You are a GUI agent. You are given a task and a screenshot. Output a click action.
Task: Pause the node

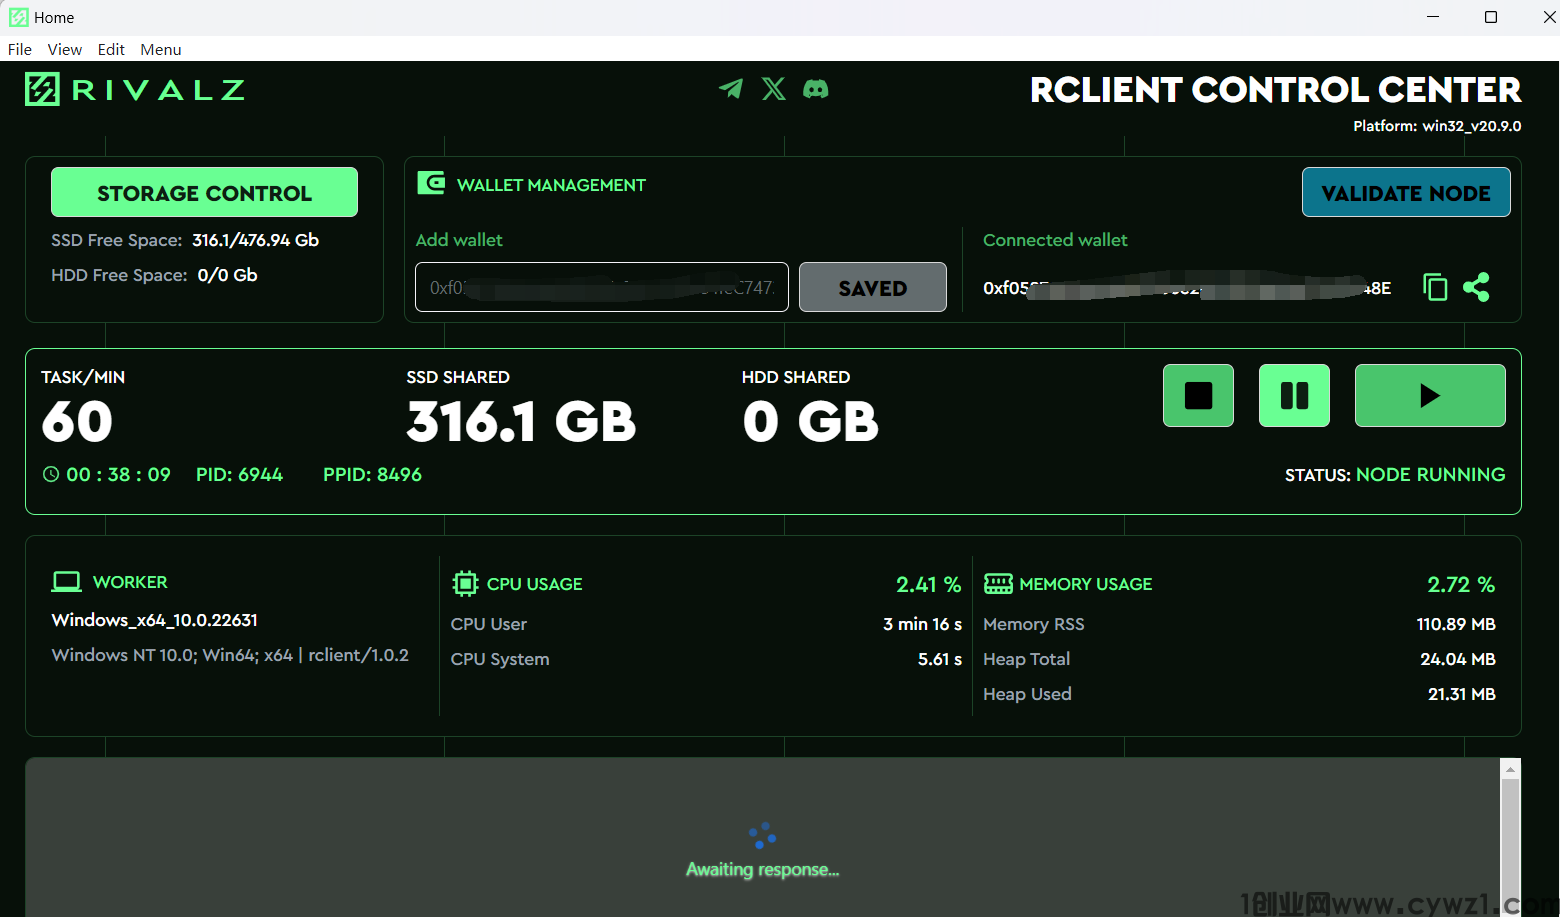(1294, 396)
